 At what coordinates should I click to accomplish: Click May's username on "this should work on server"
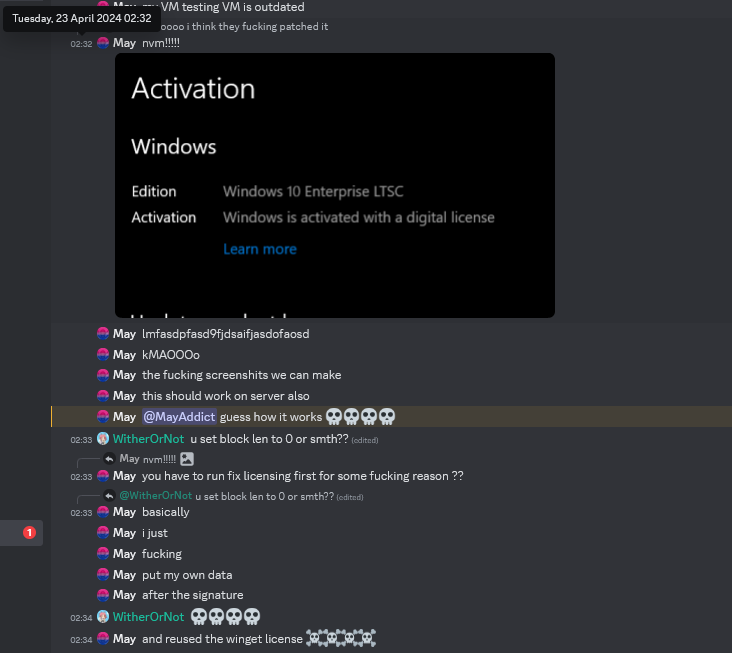[124, 396]
